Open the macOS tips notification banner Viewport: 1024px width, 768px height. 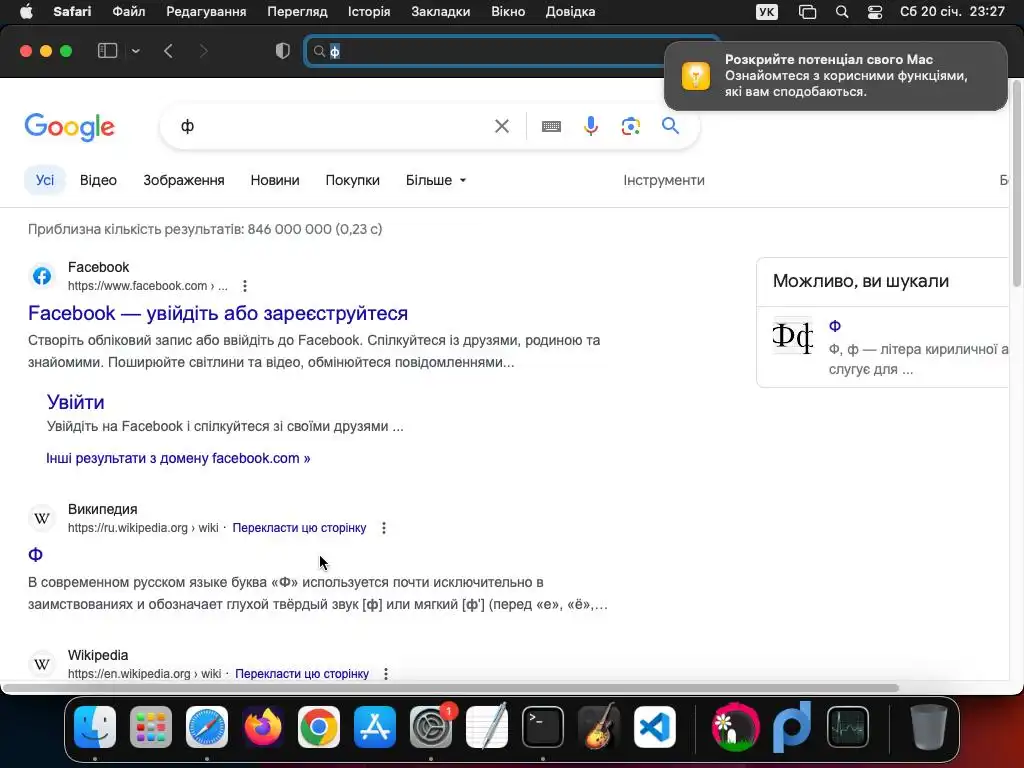836,76
